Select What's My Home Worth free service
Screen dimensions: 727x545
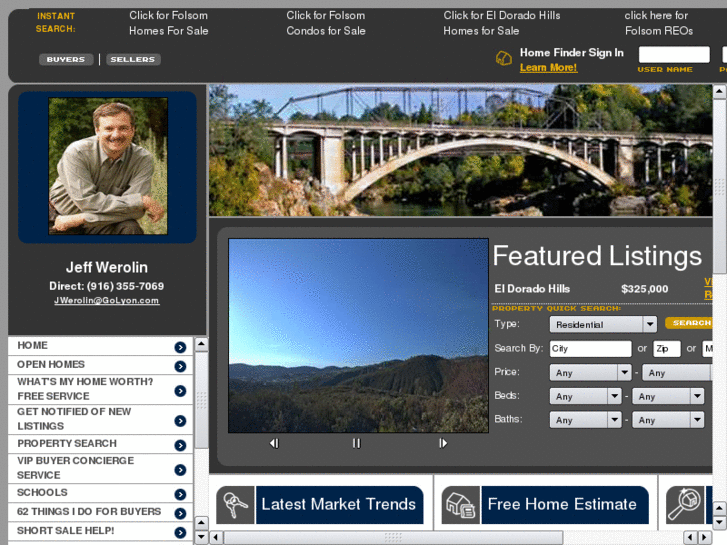[x=100, y=389]
